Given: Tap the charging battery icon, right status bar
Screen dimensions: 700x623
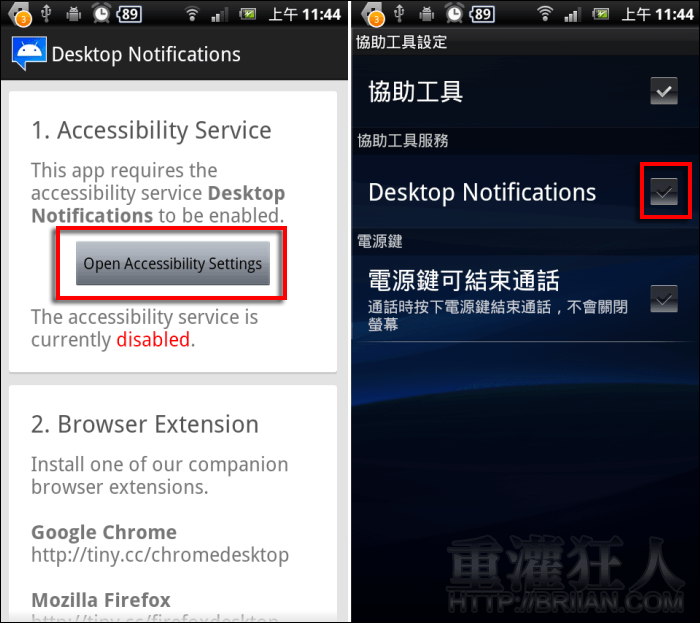Looking at the screenshot, I should pos(600,14).
